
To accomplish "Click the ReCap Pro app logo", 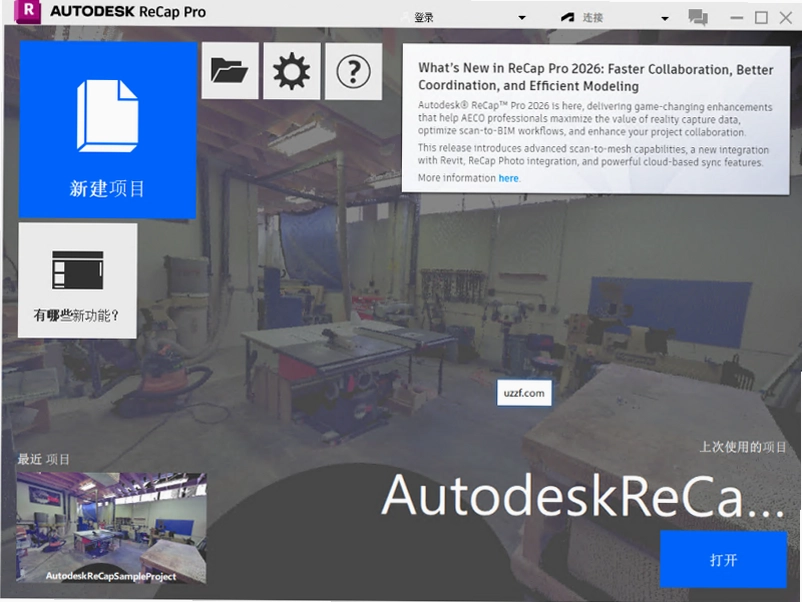I will coord(28,11).
